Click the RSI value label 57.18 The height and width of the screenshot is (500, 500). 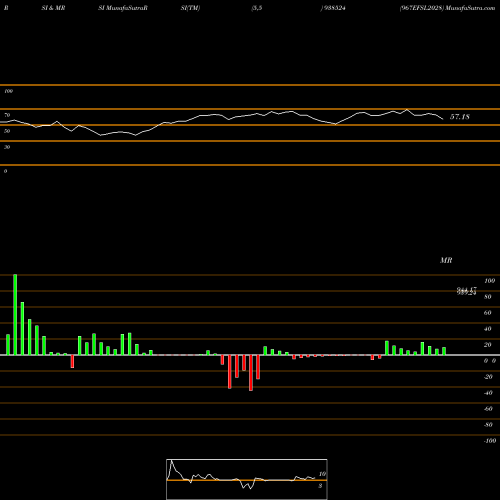pos(460,117)
